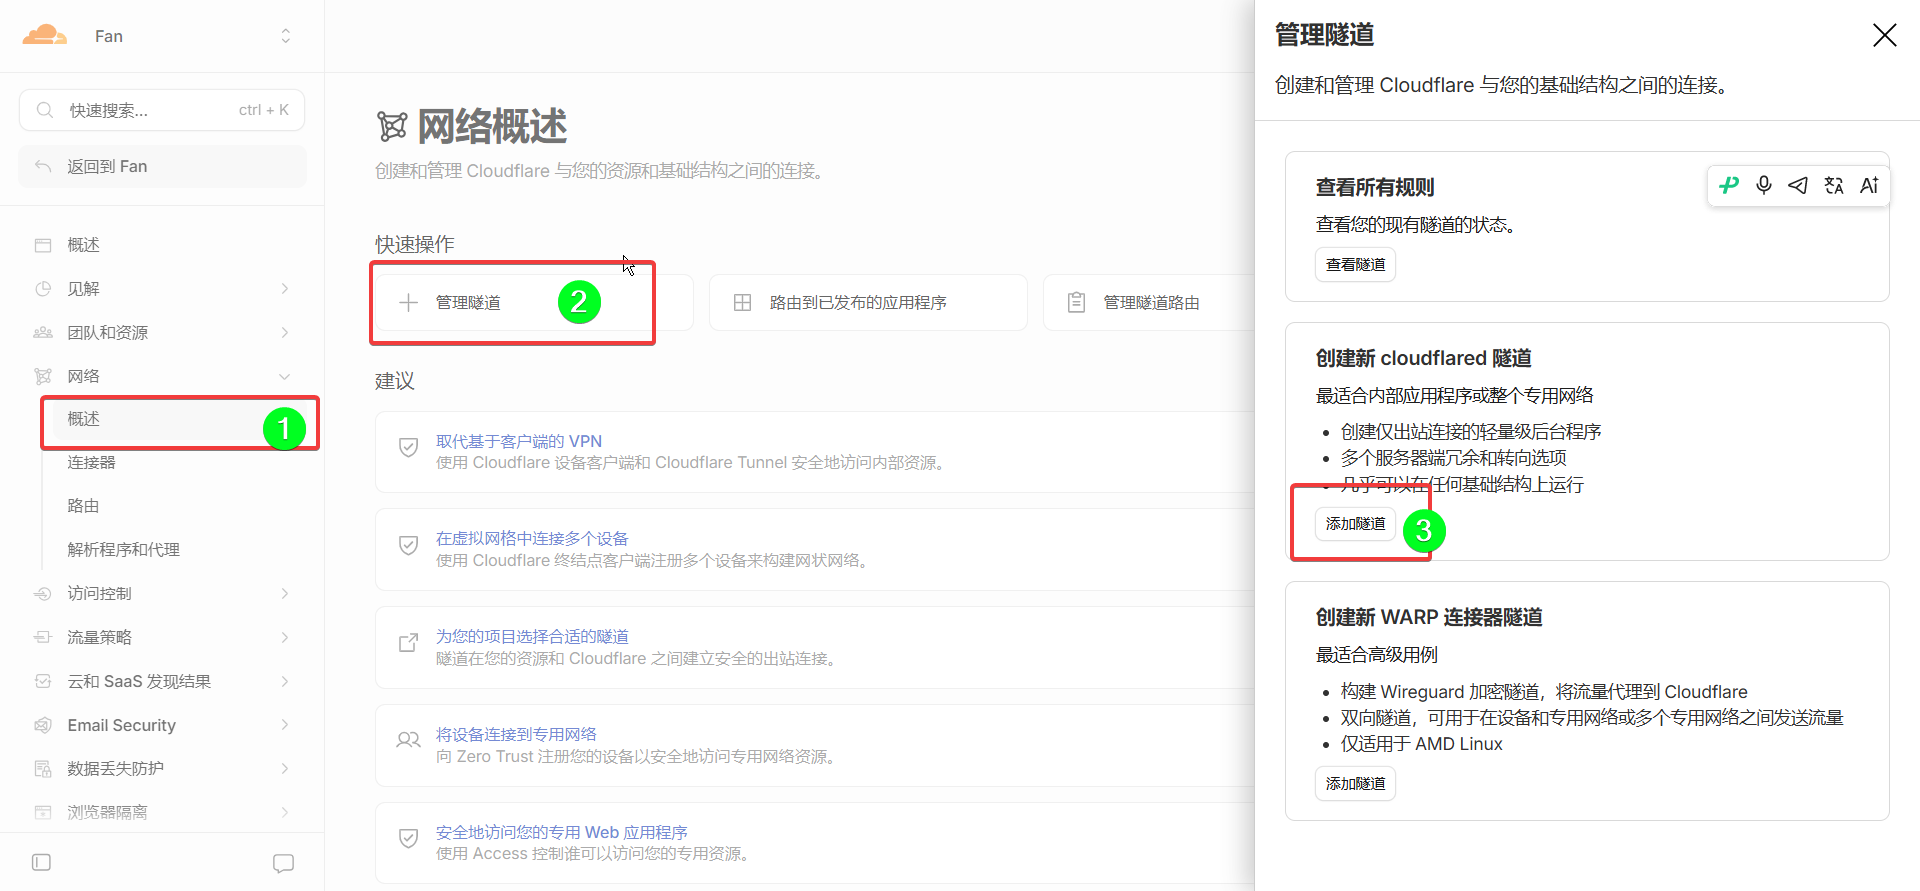The width and height of the screenshot is (1920, 891).
Task: Click the 数据丢失防护 icon
Action: (43, 769)
